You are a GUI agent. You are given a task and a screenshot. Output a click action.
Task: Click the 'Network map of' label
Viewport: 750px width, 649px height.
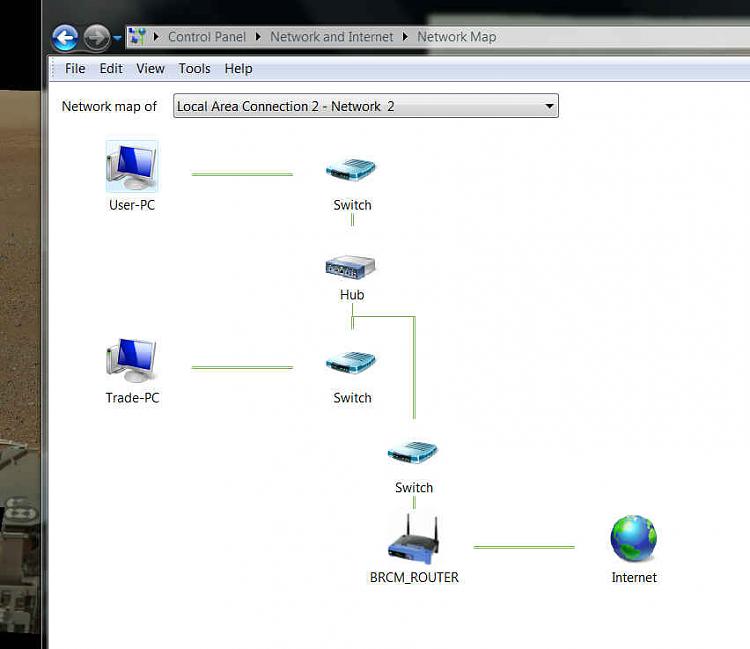(109, 106)
